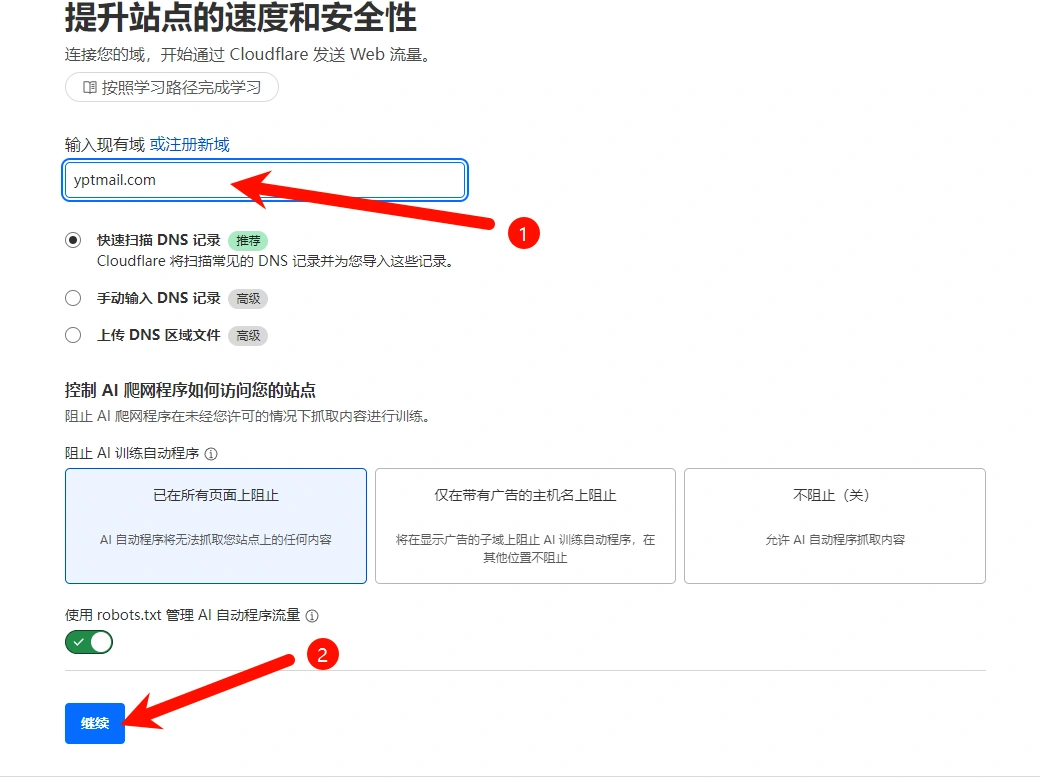
Task: Click text 'Cloudflare 将扫描常见的 DNS 记录'
Action: click(275, 261)
